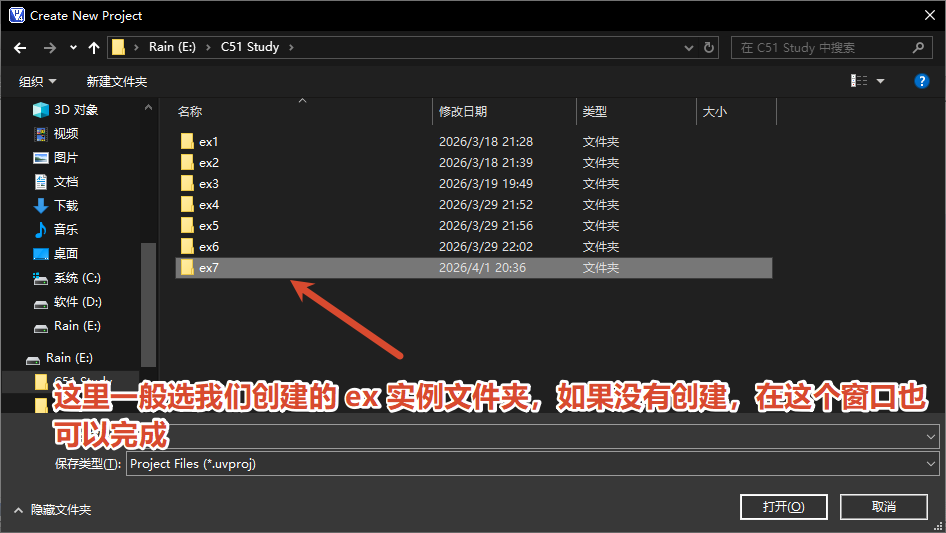Select the ex4 folder
The image size is (946, 533).
coord(209,205)
